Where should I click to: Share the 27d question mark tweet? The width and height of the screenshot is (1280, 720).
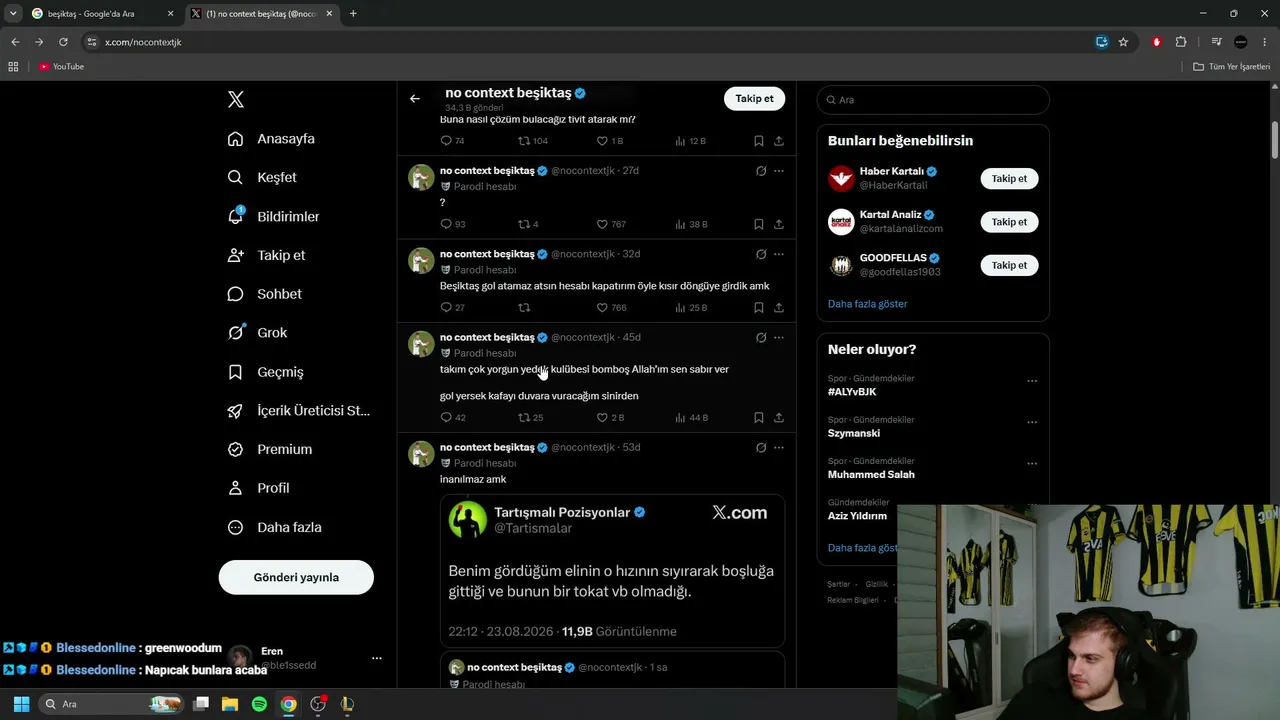(779, 224)
